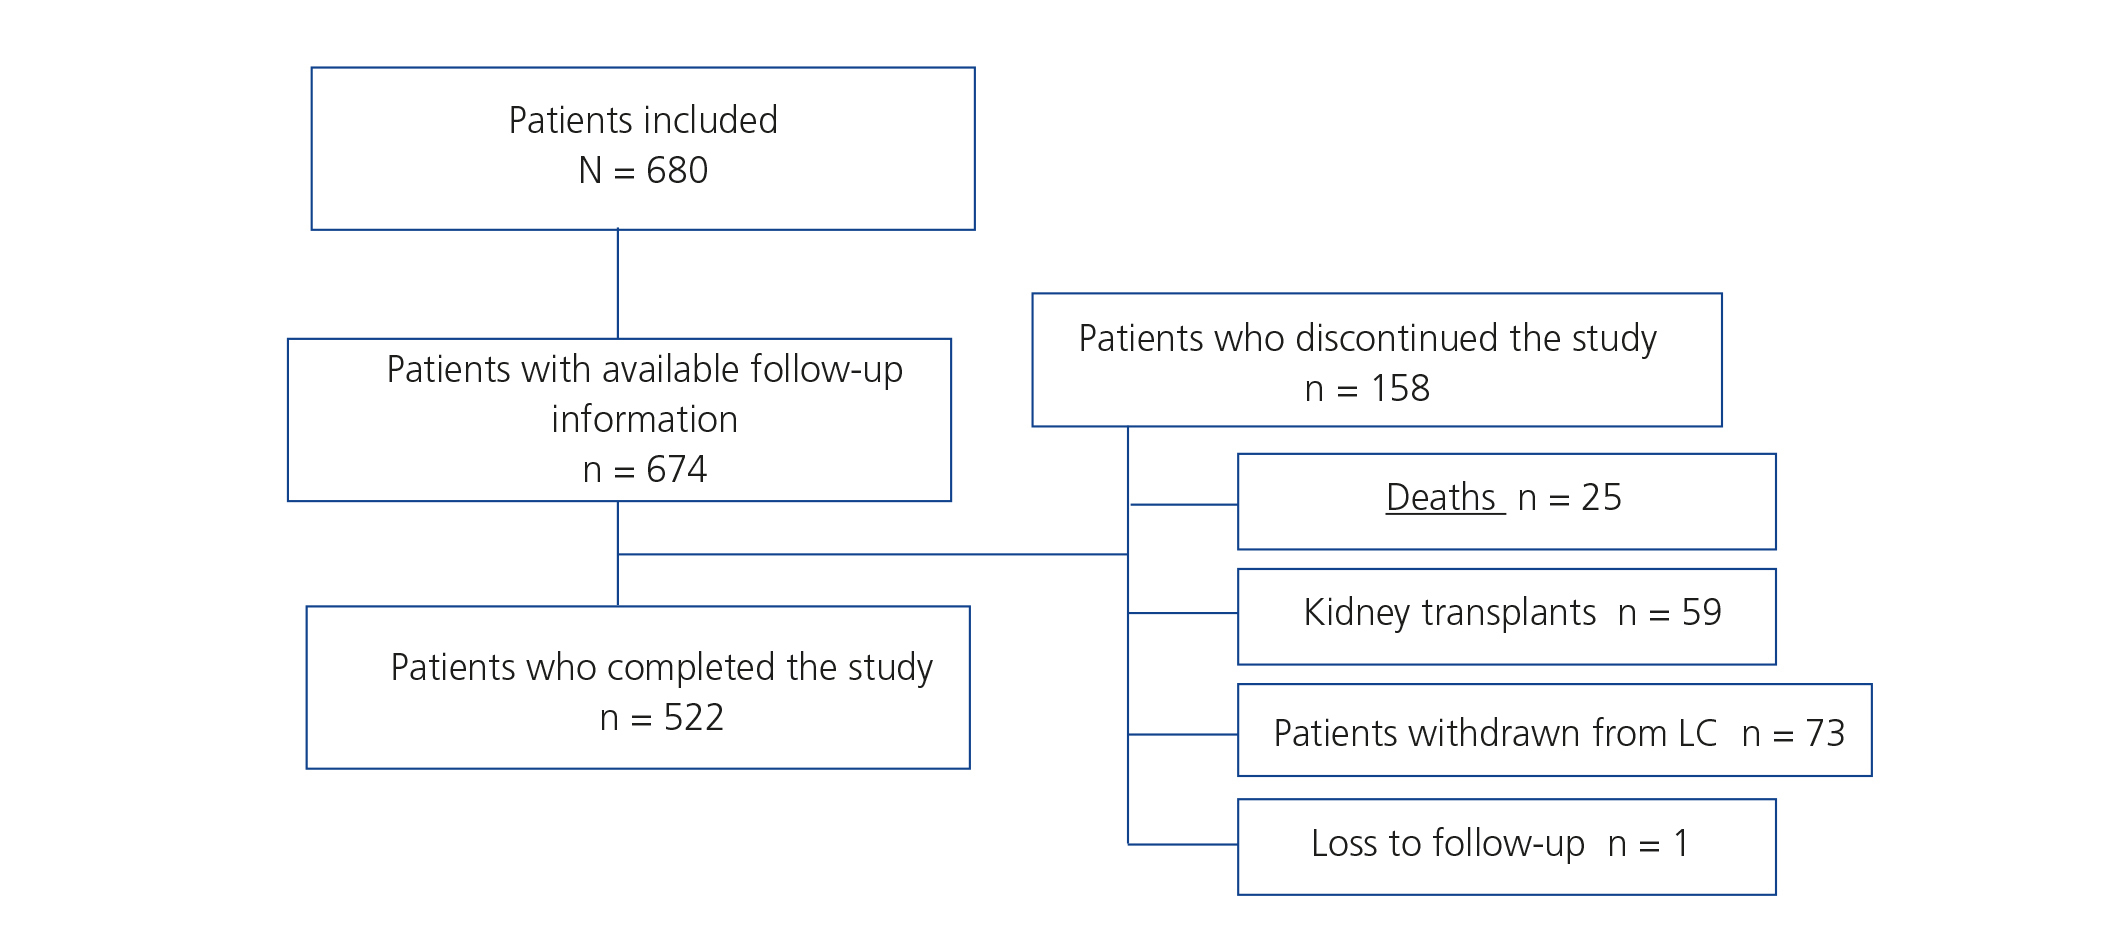Click "Patients withdrawn from LC" label
2106x948 pixels.
(1495, 734)
